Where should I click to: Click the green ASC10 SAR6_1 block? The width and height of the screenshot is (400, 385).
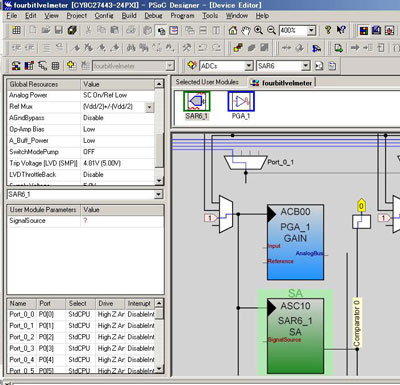(295, 336)
